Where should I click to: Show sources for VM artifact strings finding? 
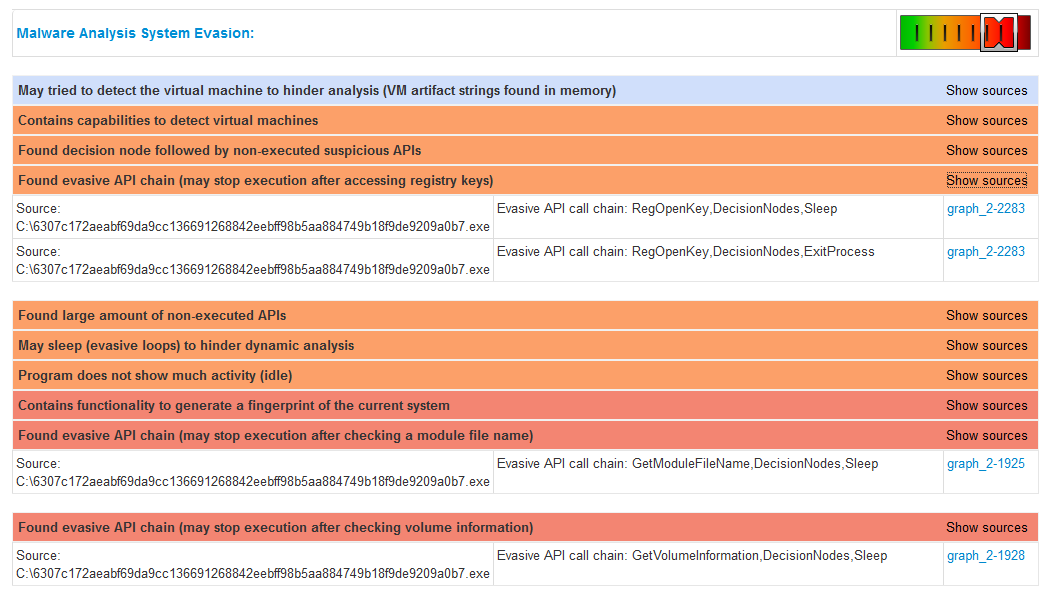[x=986, y=90]
